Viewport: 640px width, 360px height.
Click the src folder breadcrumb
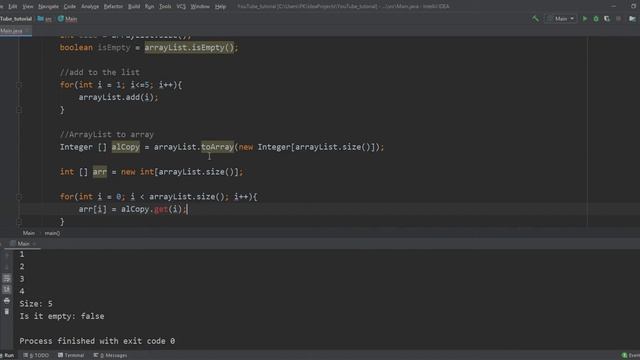click(44, 19)
